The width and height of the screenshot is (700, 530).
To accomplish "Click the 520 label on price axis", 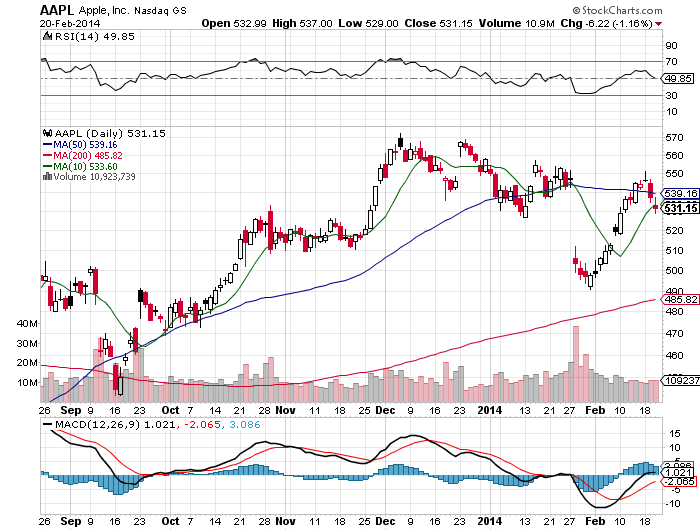I will click(674, 230).
